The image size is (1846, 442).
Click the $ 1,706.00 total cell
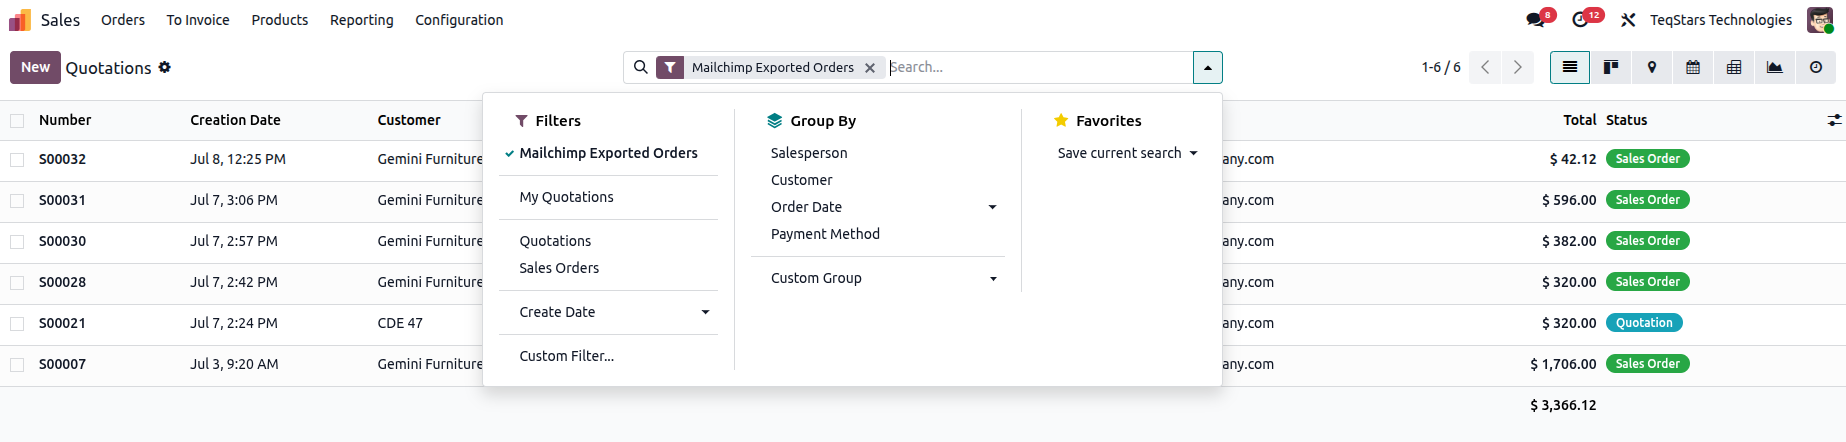point(1563,364)
